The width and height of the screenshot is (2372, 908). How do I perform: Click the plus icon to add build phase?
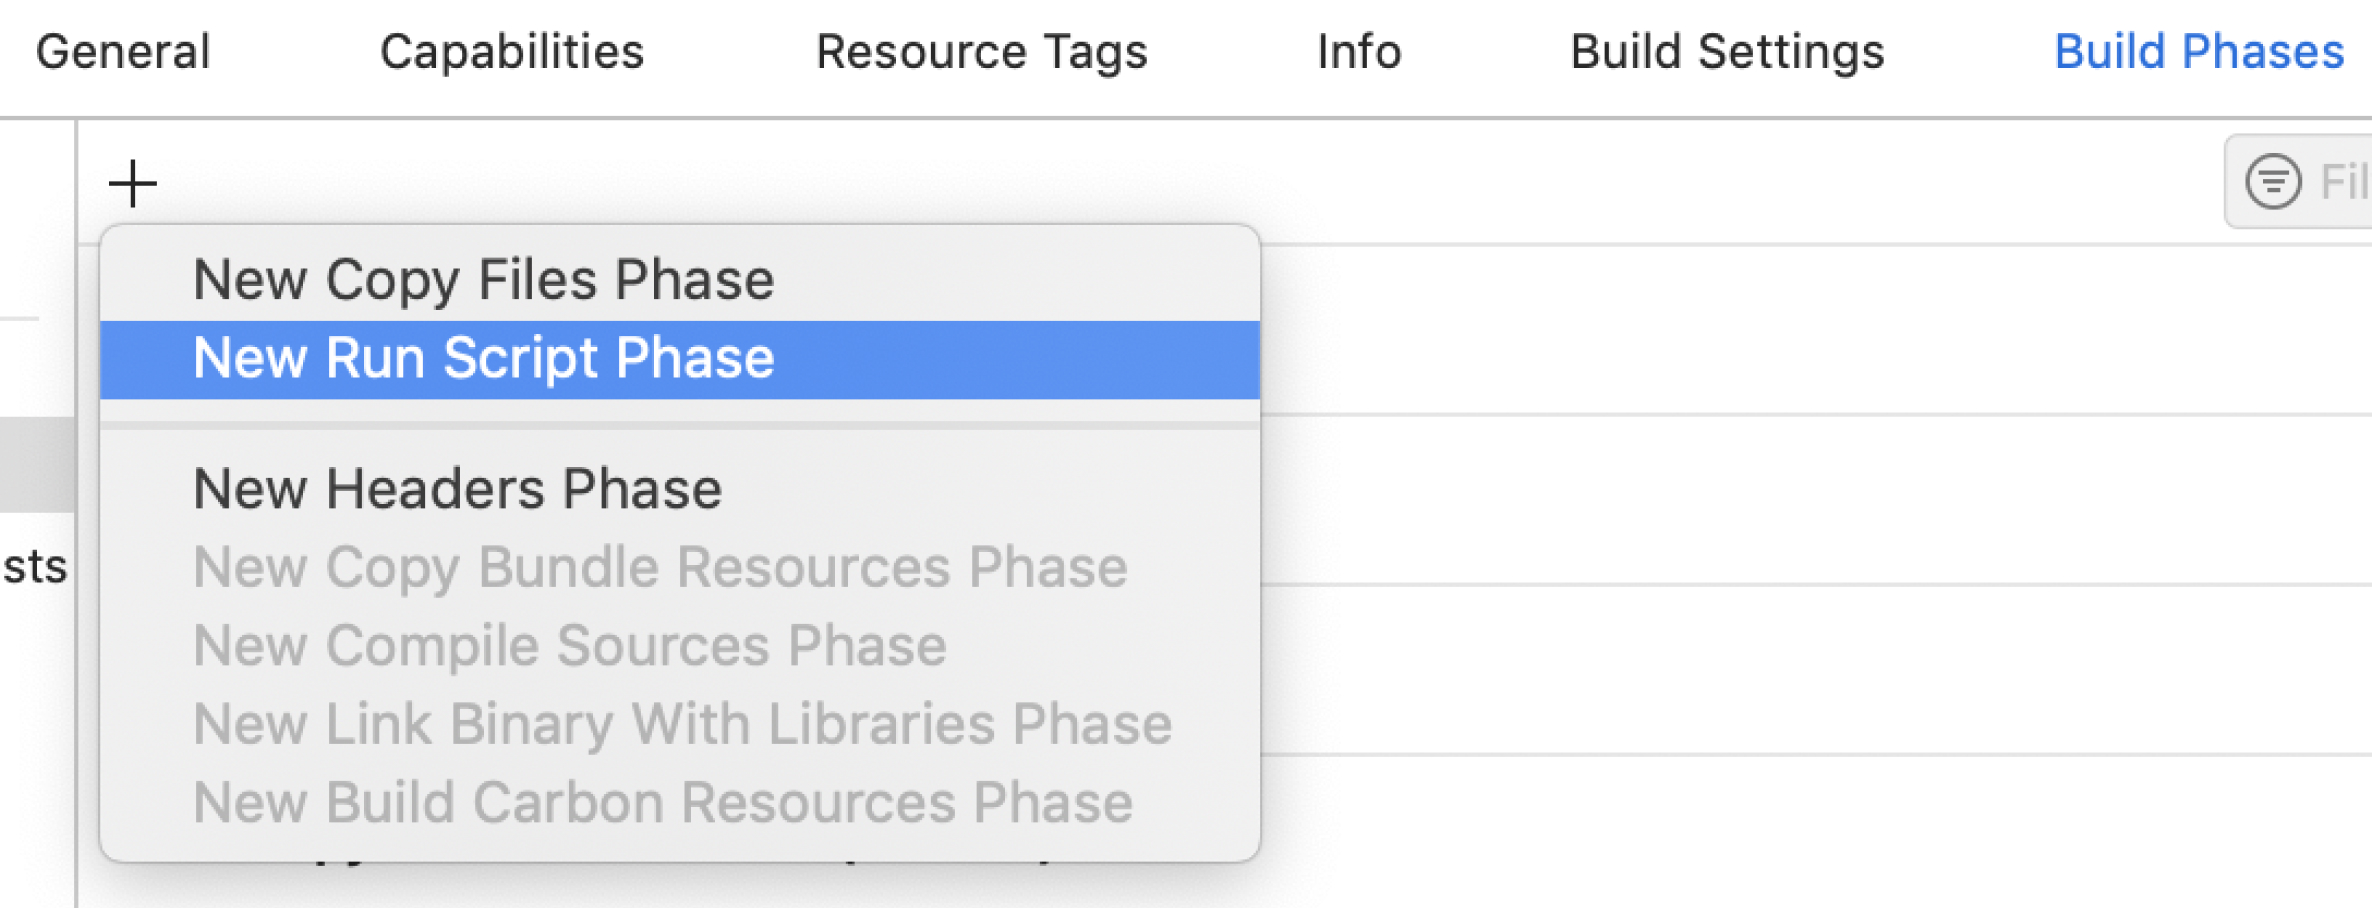coord(132,184)
